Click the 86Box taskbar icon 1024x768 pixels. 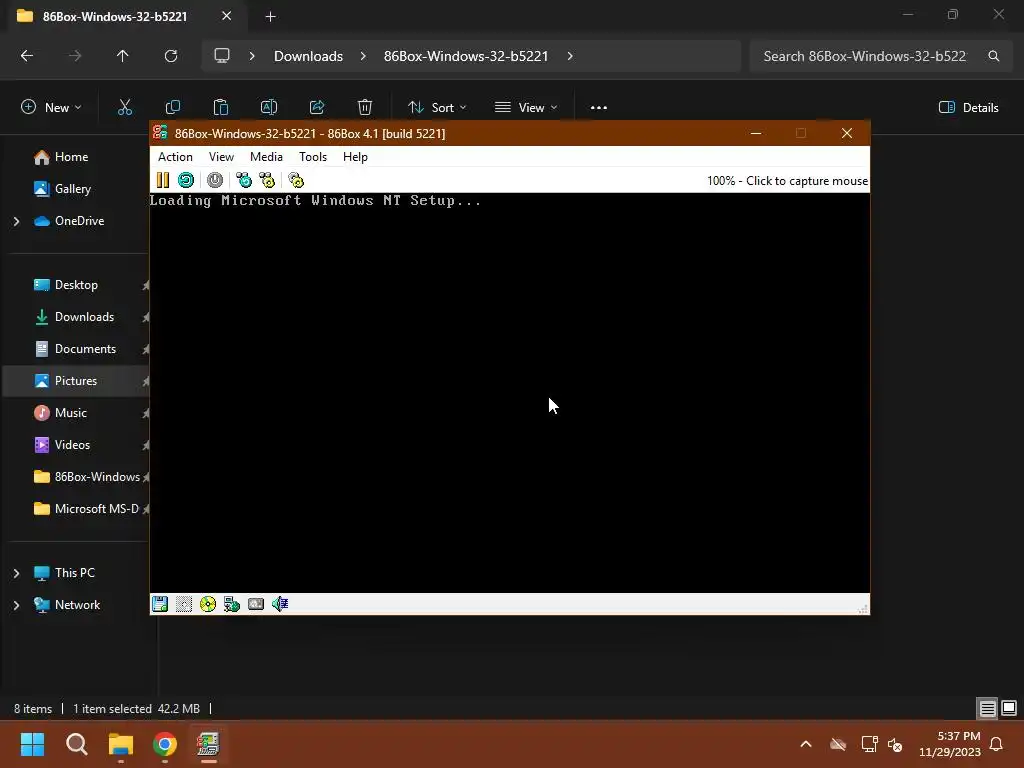(x=208, y=744)
